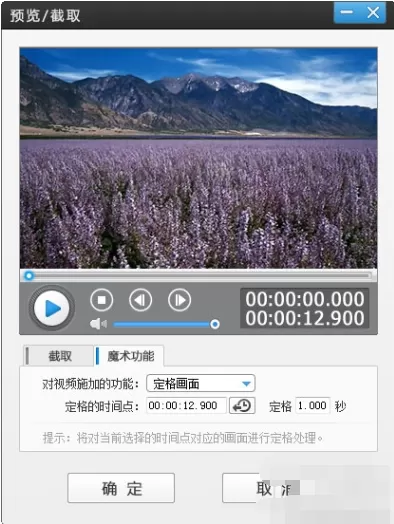The image size is (394, 524).
Task: Stop the video with the stop icon
Action: (x=102, y=300)
